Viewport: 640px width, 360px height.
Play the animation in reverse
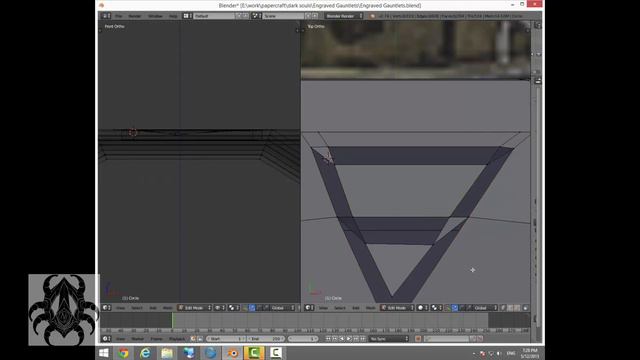pos(342,339)
